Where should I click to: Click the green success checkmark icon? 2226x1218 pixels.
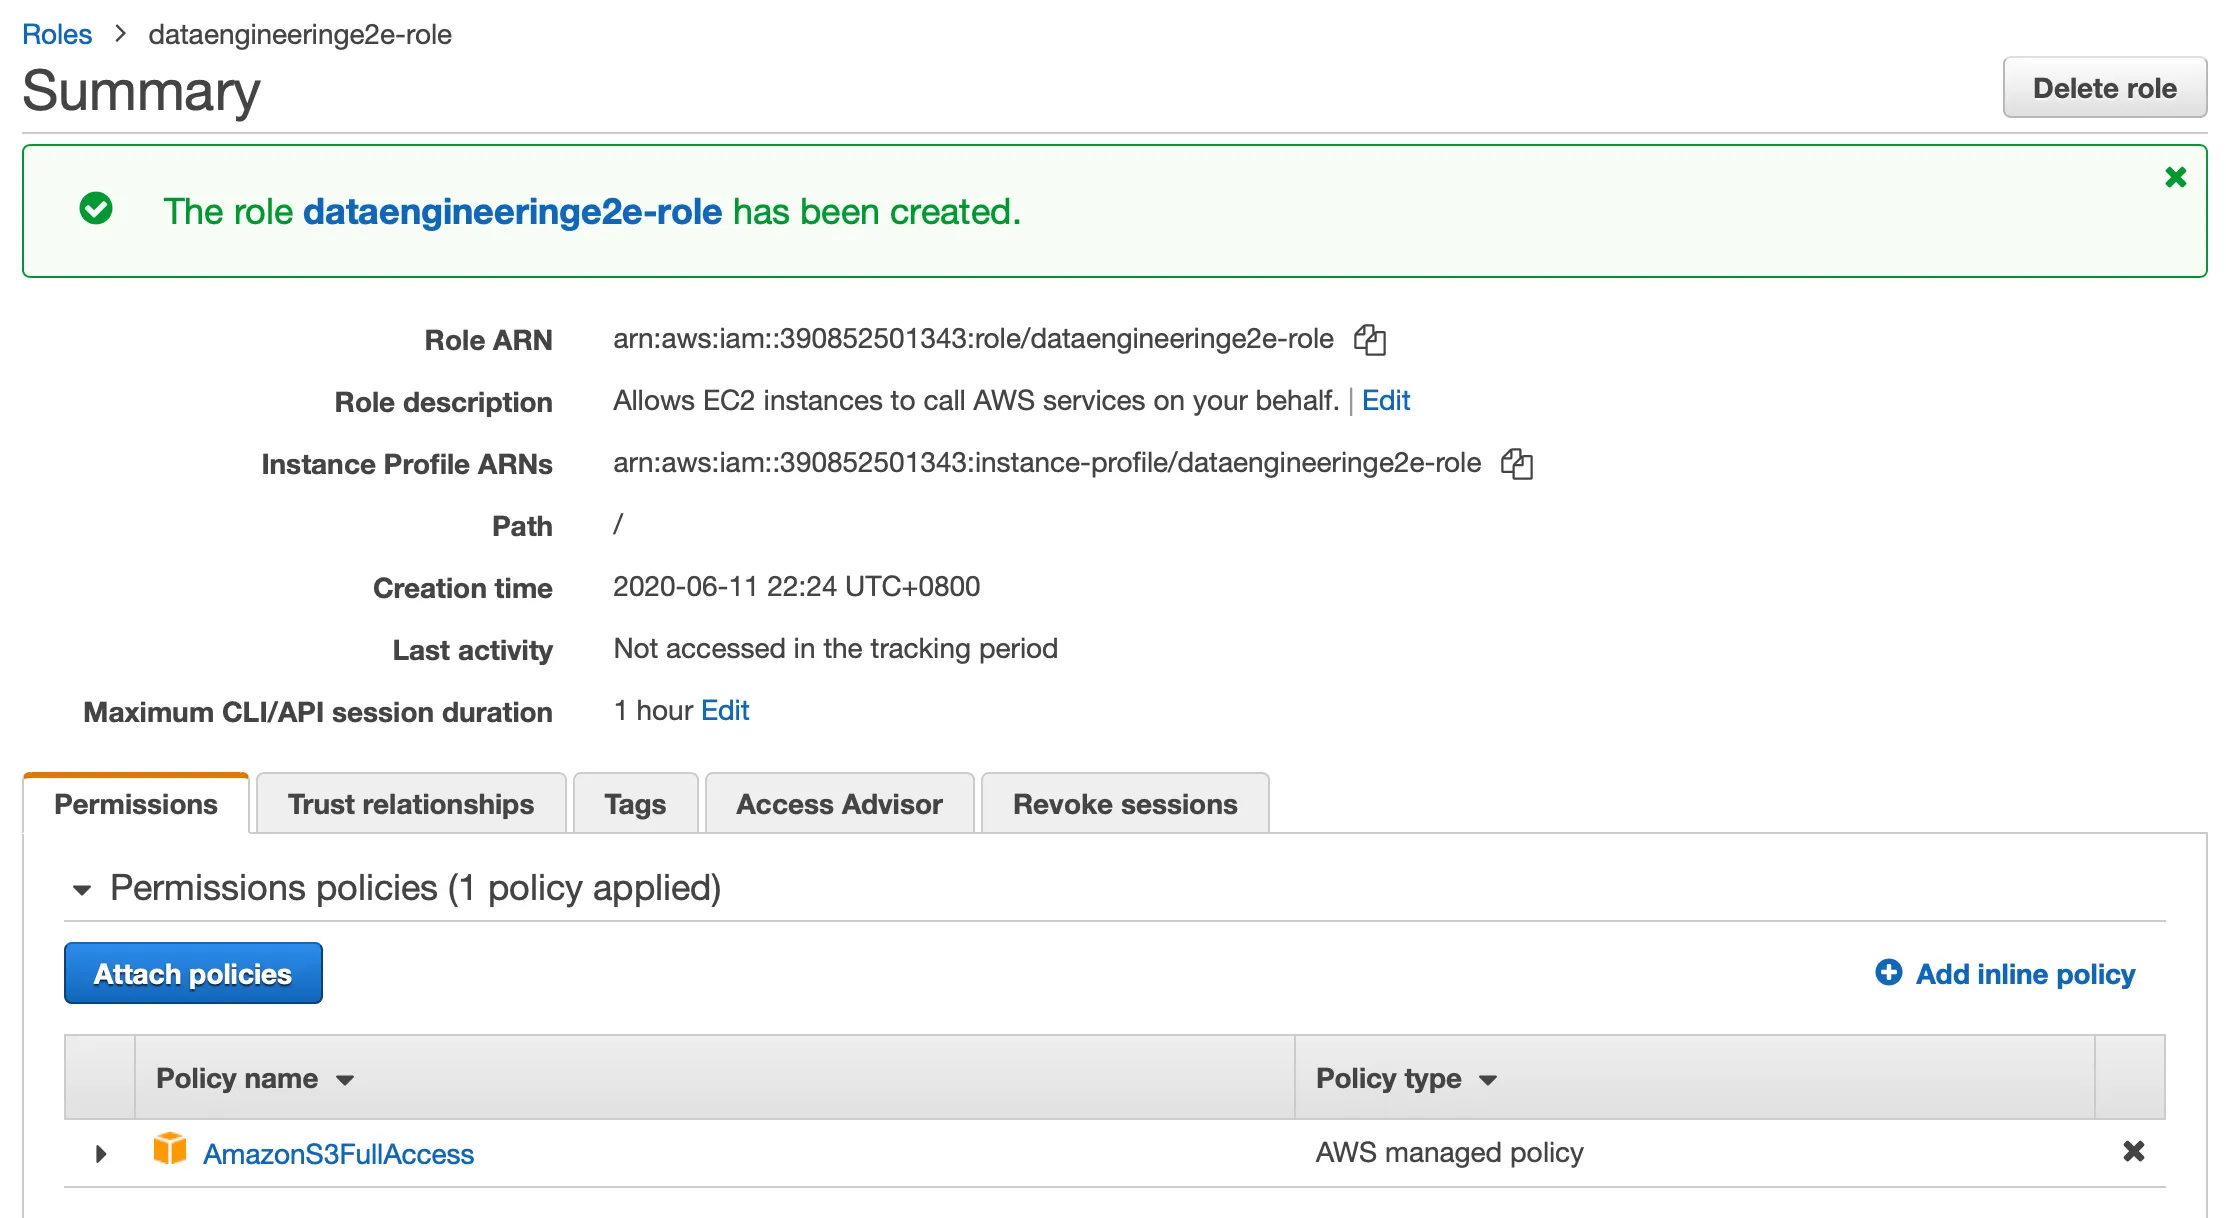point(96,209)
